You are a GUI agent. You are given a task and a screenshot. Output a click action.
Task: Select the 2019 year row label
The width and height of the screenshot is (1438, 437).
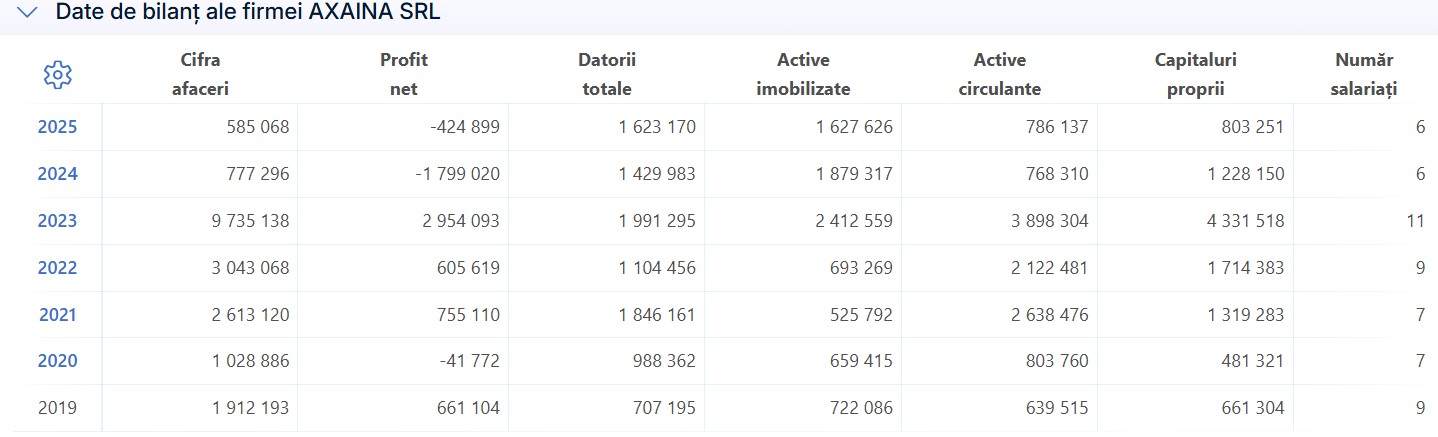coord(57,408)
